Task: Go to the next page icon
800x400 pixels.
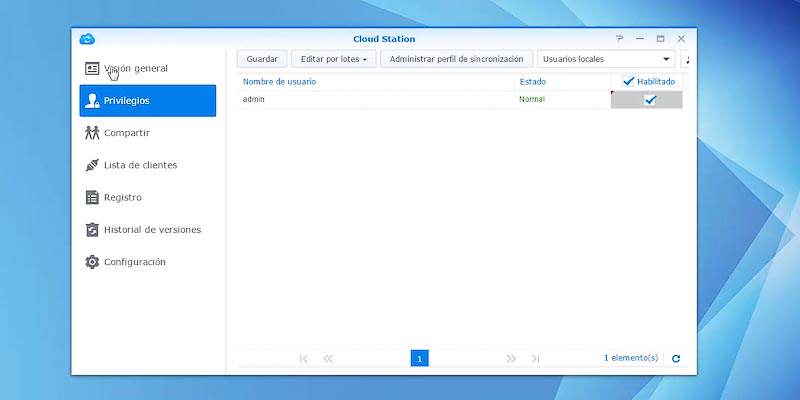Action: click(511, 359)
